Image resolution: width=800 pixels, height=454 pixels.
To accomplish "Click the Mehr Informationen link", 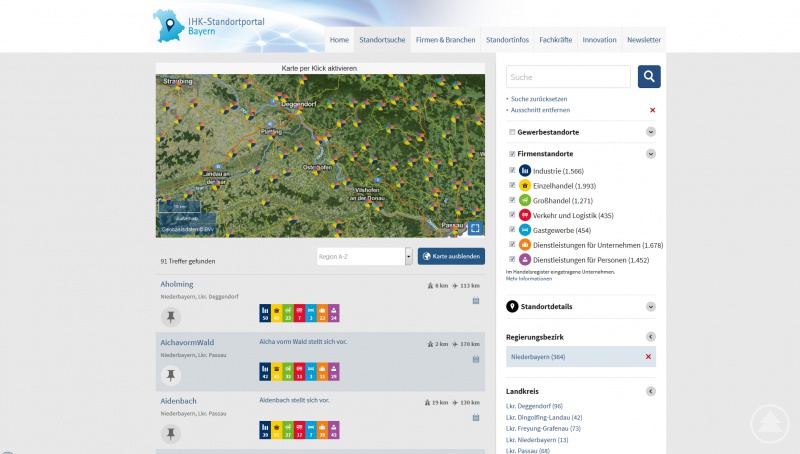I will coord(529,279).
